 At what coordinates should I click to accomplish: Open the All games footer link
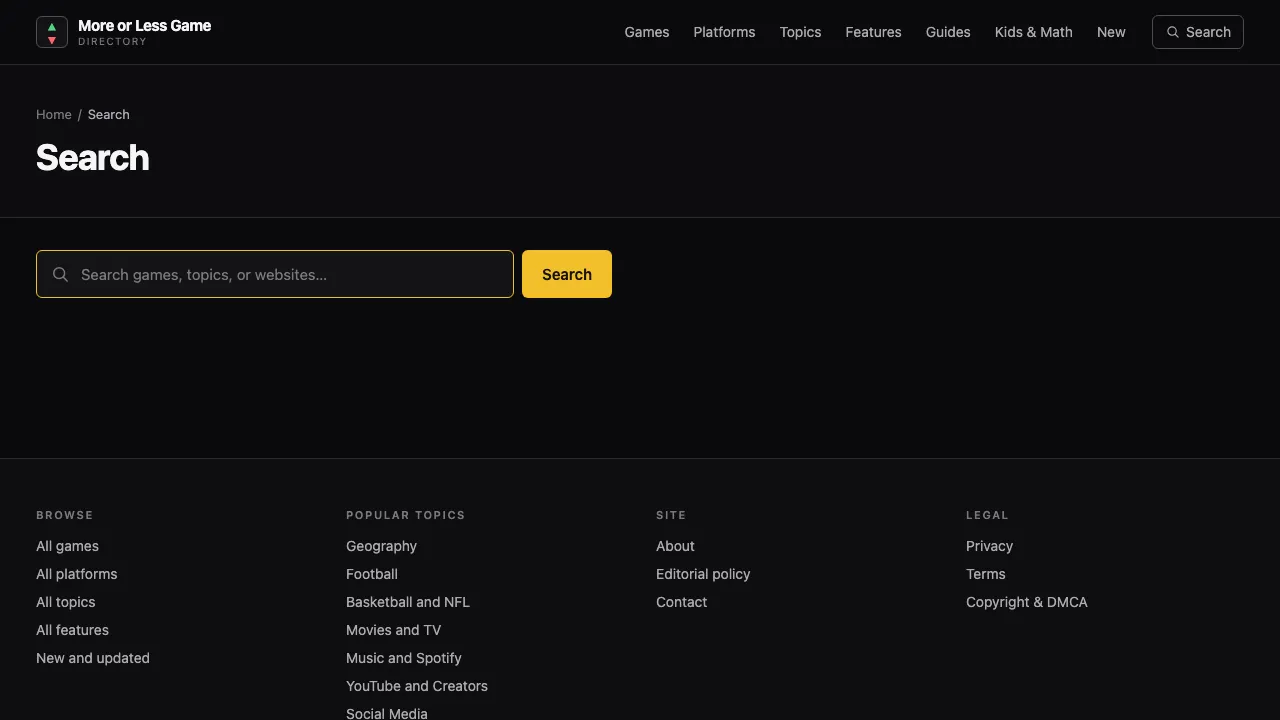[67, 546]
